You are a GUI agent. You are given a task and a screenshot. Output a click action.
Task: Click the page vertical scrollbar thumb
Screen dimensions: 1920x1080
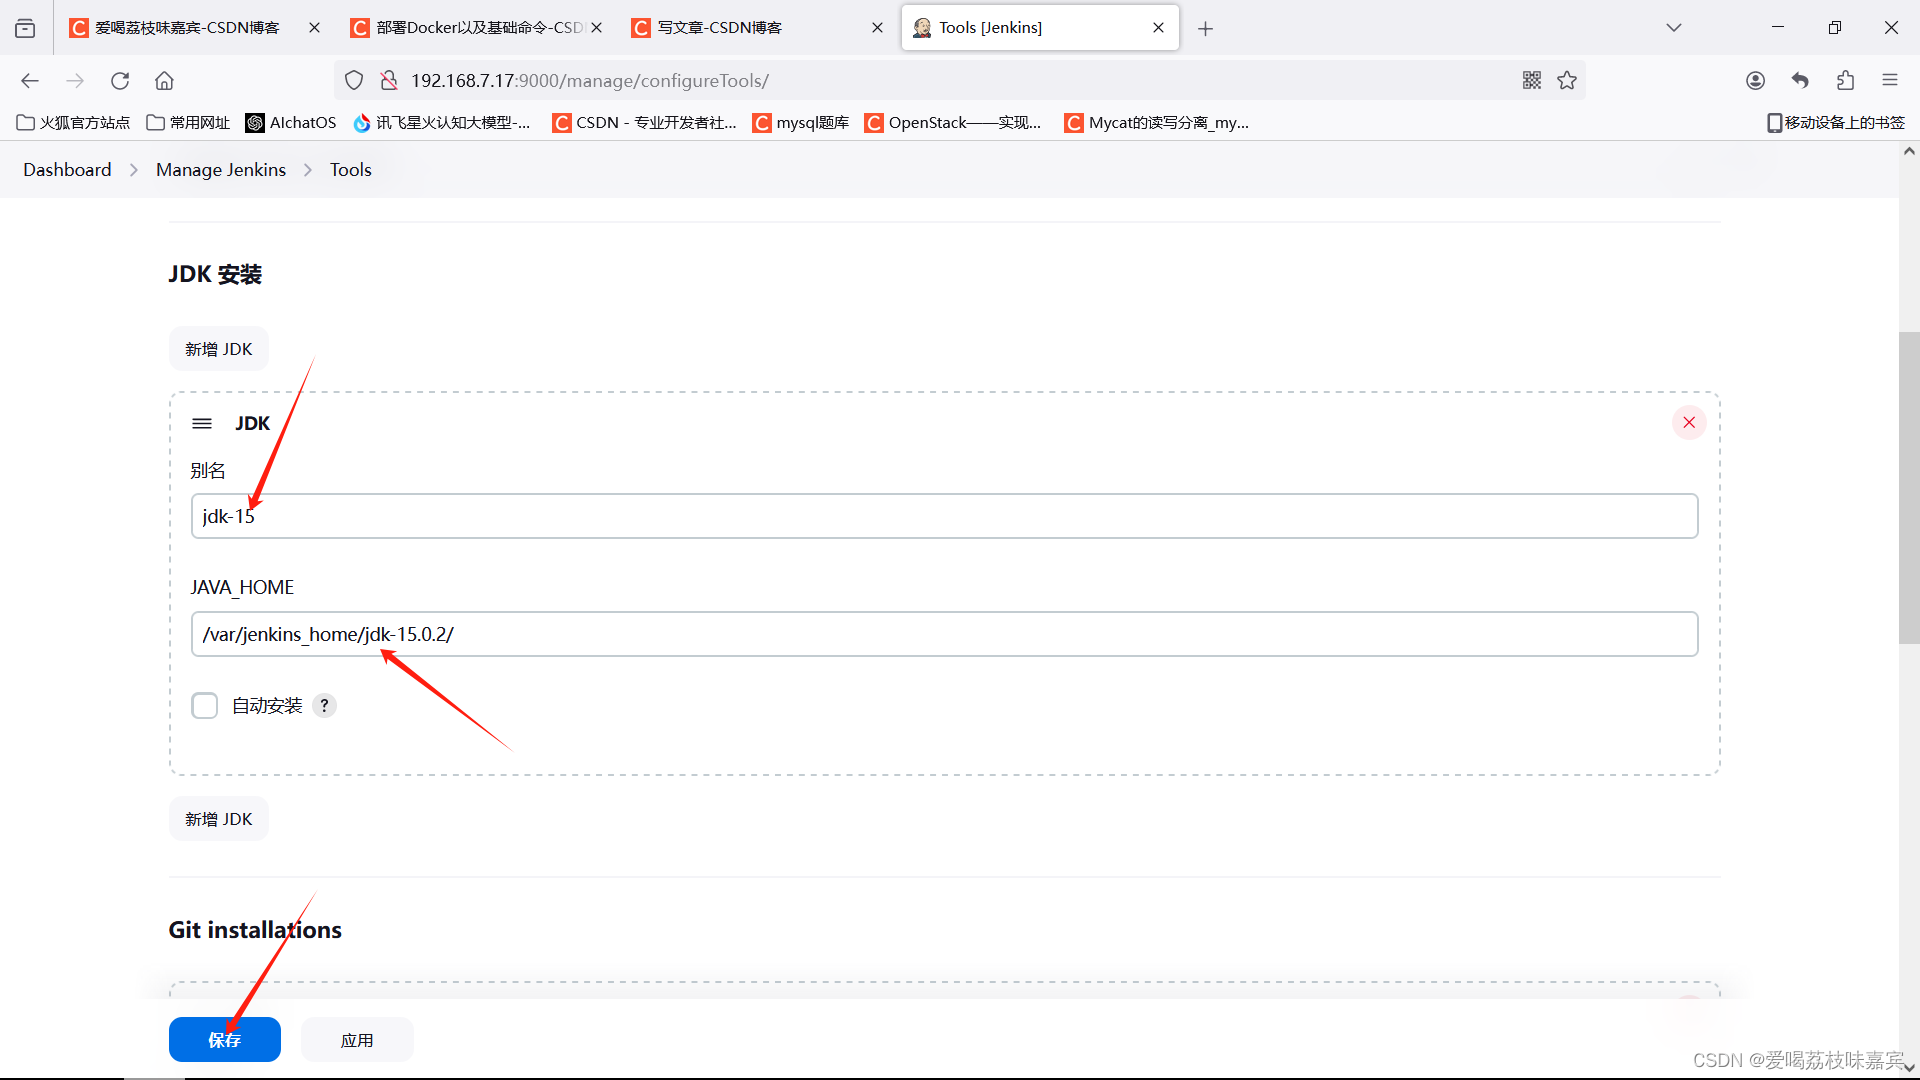[x=1909, y=488]
